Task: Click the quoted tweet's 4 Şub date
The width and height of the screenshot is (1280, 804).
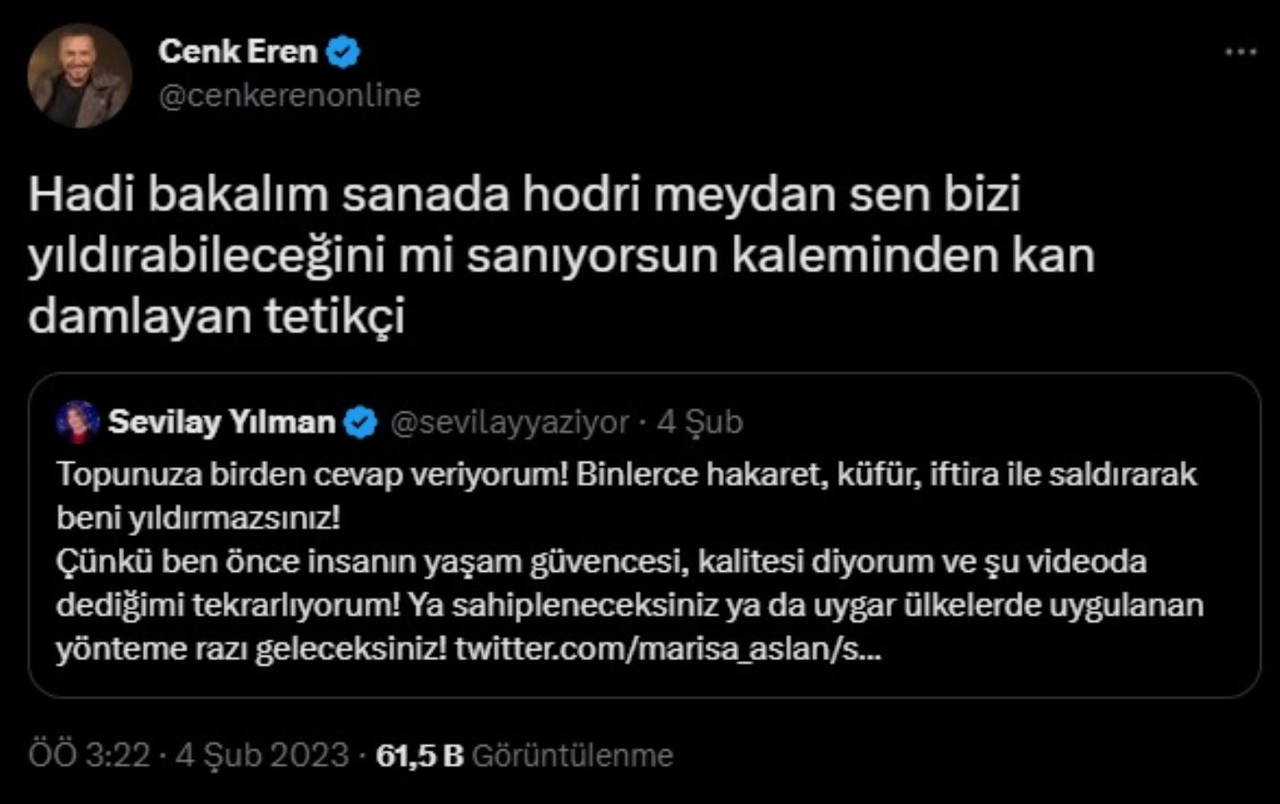Action: pyautogui.click(x=700, y=423)
